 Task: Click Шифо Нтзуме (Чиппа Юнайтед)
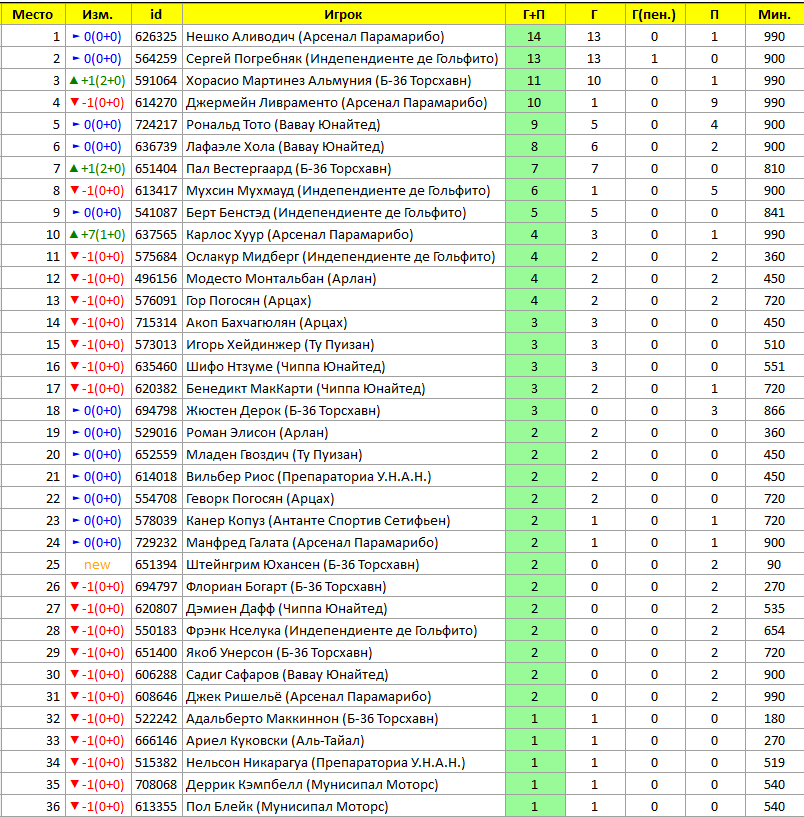click(286, 366)
